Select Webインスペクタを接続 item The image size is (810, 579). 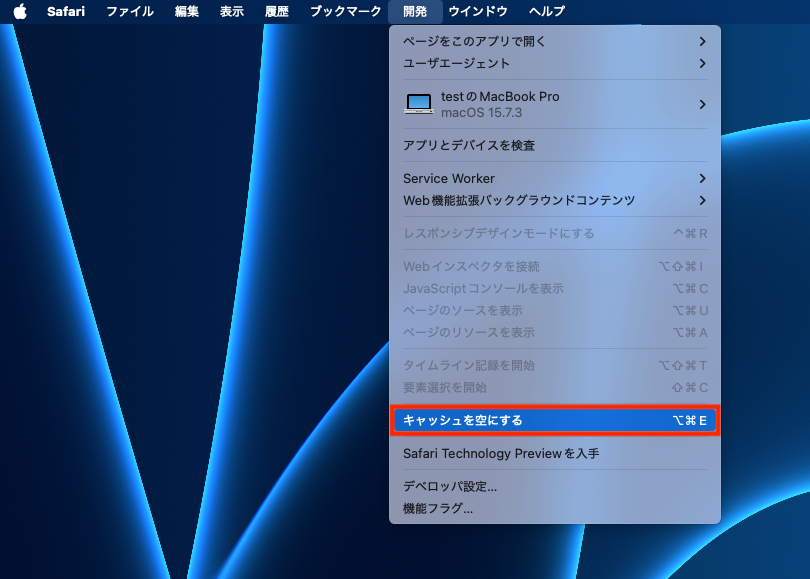[x=555, y=267]
